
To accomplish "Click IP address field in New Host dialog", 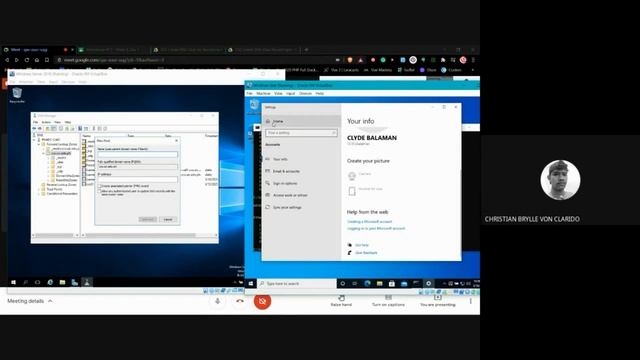I will pos(138,179).
